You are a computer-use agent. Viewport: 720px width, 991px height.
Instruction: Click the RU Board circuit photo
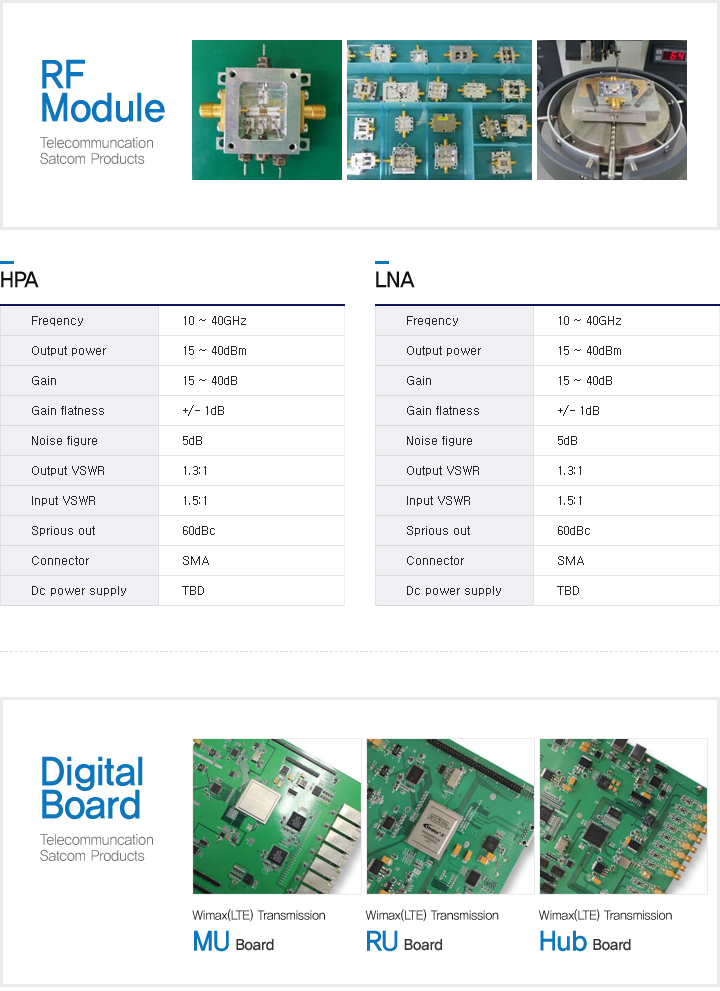pos(450,816)
